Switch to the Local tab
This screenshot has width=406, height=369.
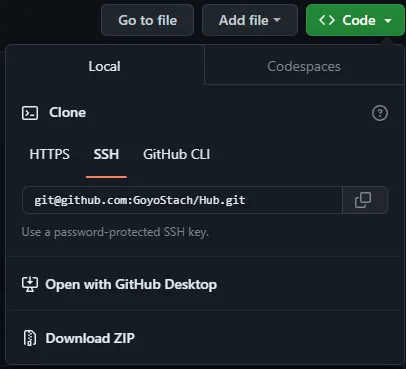(105, 66)
